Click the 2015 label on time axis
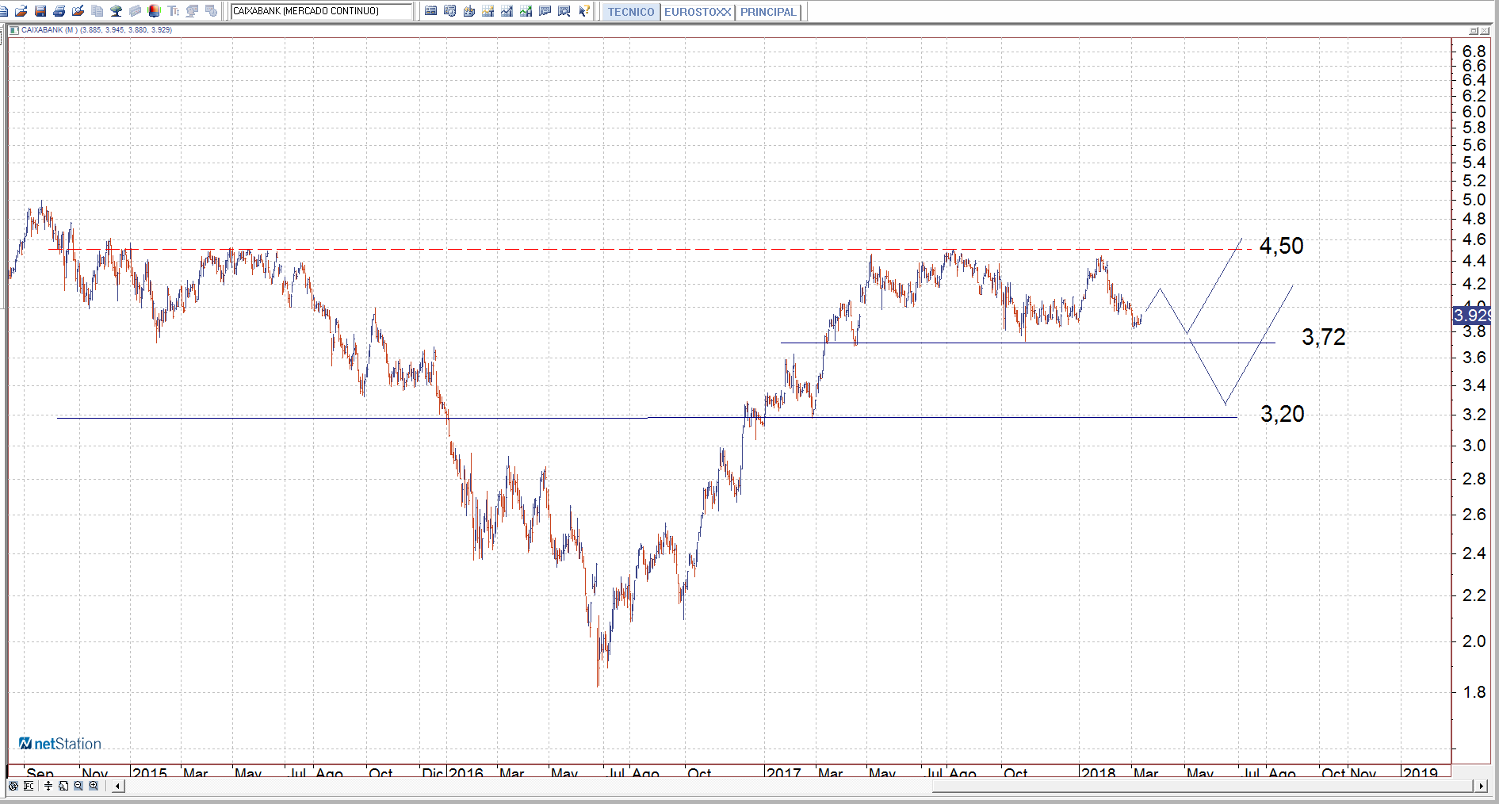 150,773
